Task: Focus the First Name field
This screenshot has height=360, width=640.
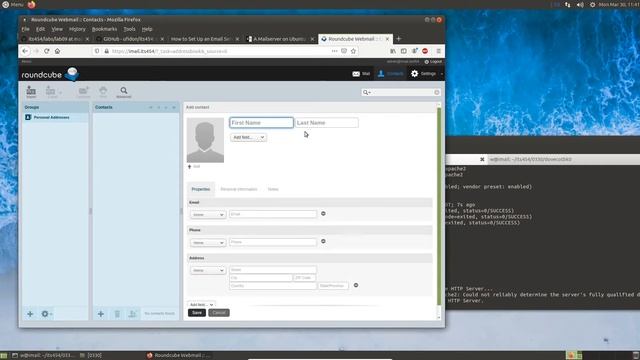Action: pyautogui.click(x=261, y=123)
